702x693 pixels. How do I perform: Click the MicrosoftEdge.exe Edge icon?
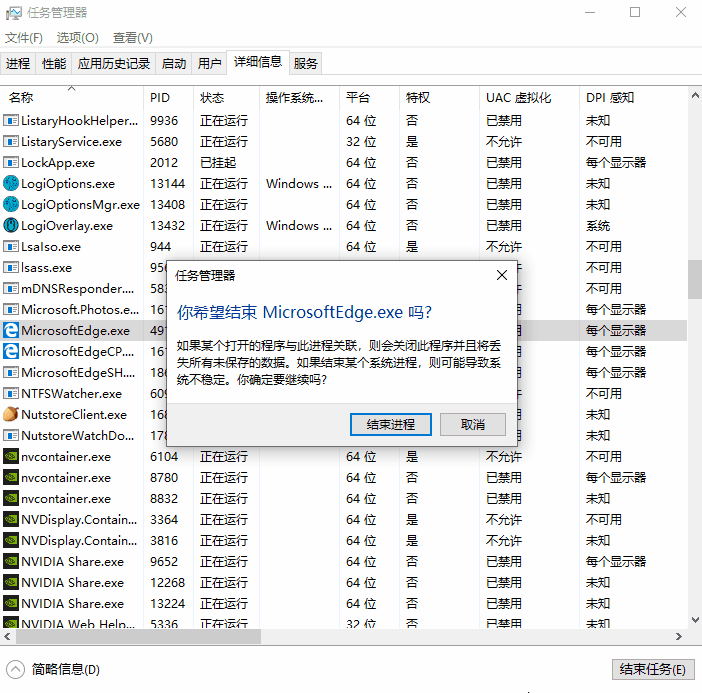11,330
